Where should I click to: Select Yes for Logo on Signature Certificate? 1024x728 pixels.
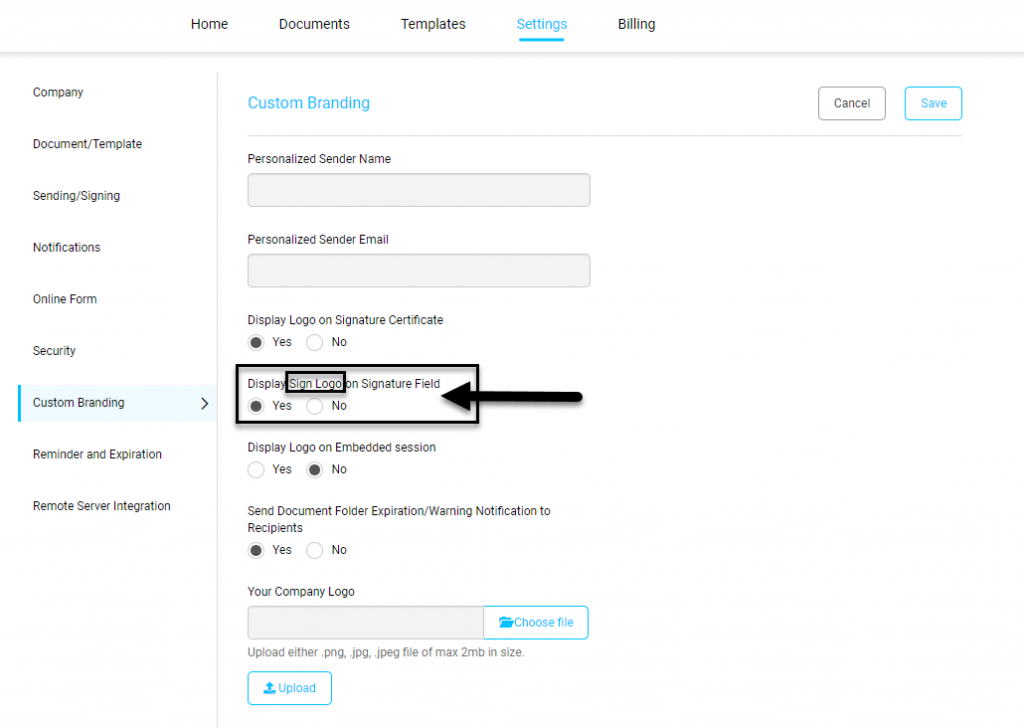click(x=256, y=342)
